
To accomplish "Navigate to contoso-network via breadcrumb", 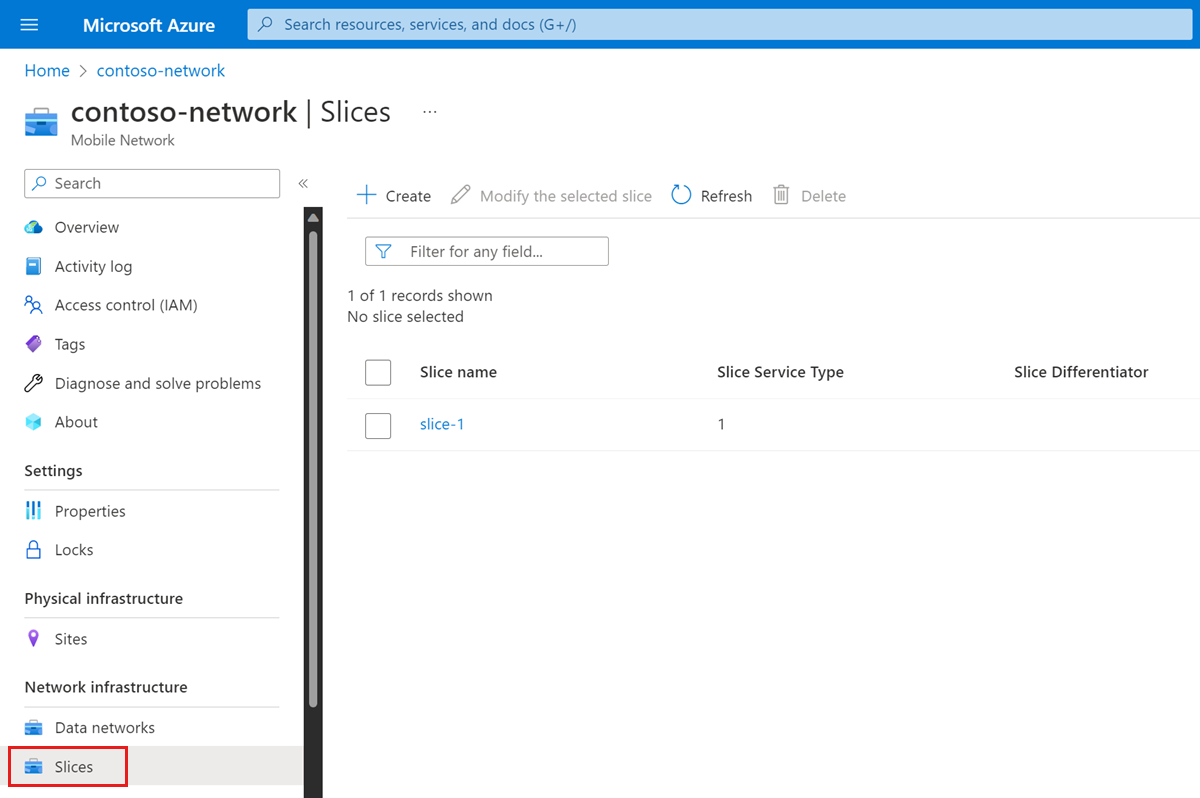I will (x=160, y=70).
